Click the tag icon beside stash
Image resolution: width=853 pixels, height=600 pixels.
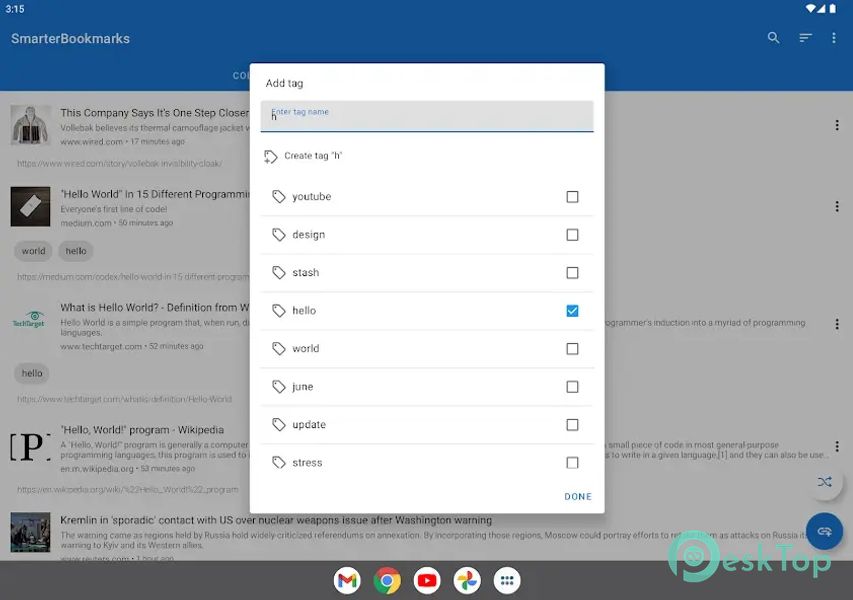click(279, 273)
